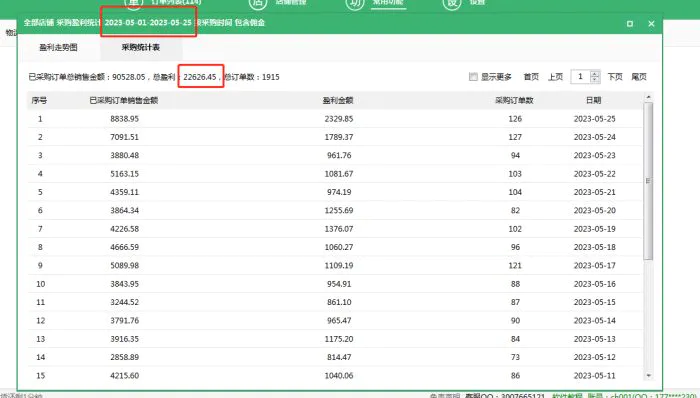Image resolution: width=700 pixels, height=398 pixels.
Task: Select sales amount cell 7091.51
Action: coord(125,137)
